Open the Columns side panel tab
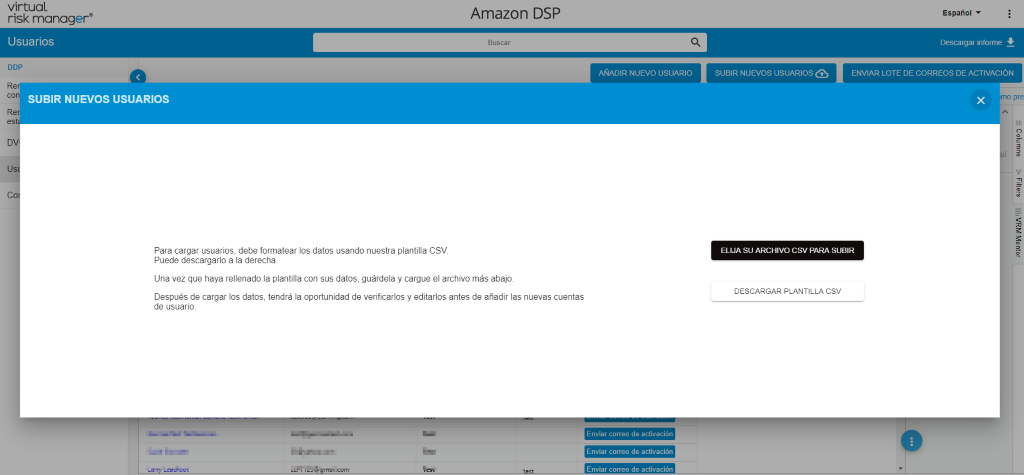1024x475 pixels. [x=1018, y=138]
